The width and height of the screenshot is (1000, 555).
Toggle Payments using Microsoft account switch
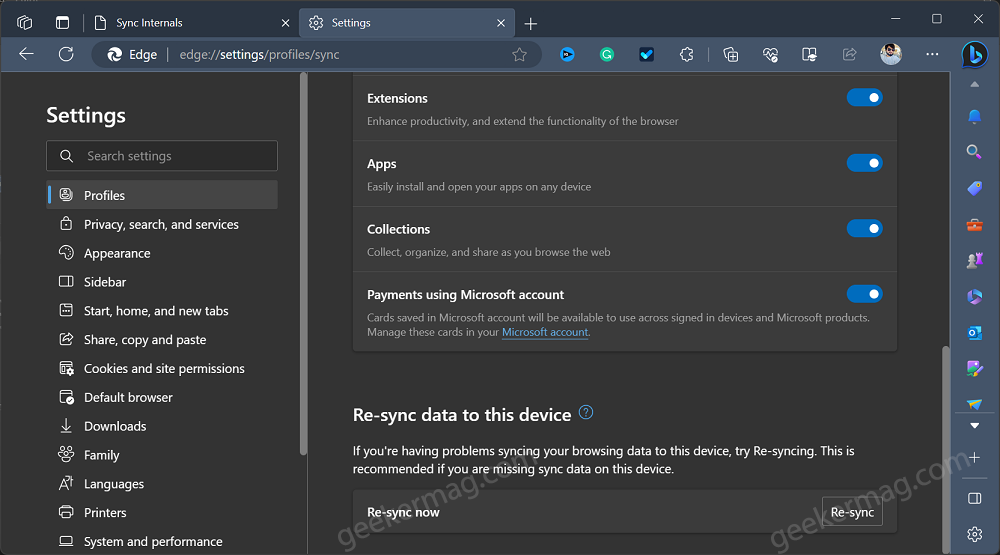pos(864,294)
